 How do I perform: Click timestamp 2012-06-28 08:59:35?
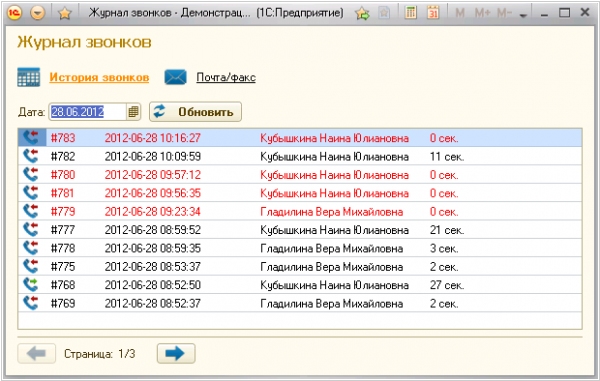(153, 248)
